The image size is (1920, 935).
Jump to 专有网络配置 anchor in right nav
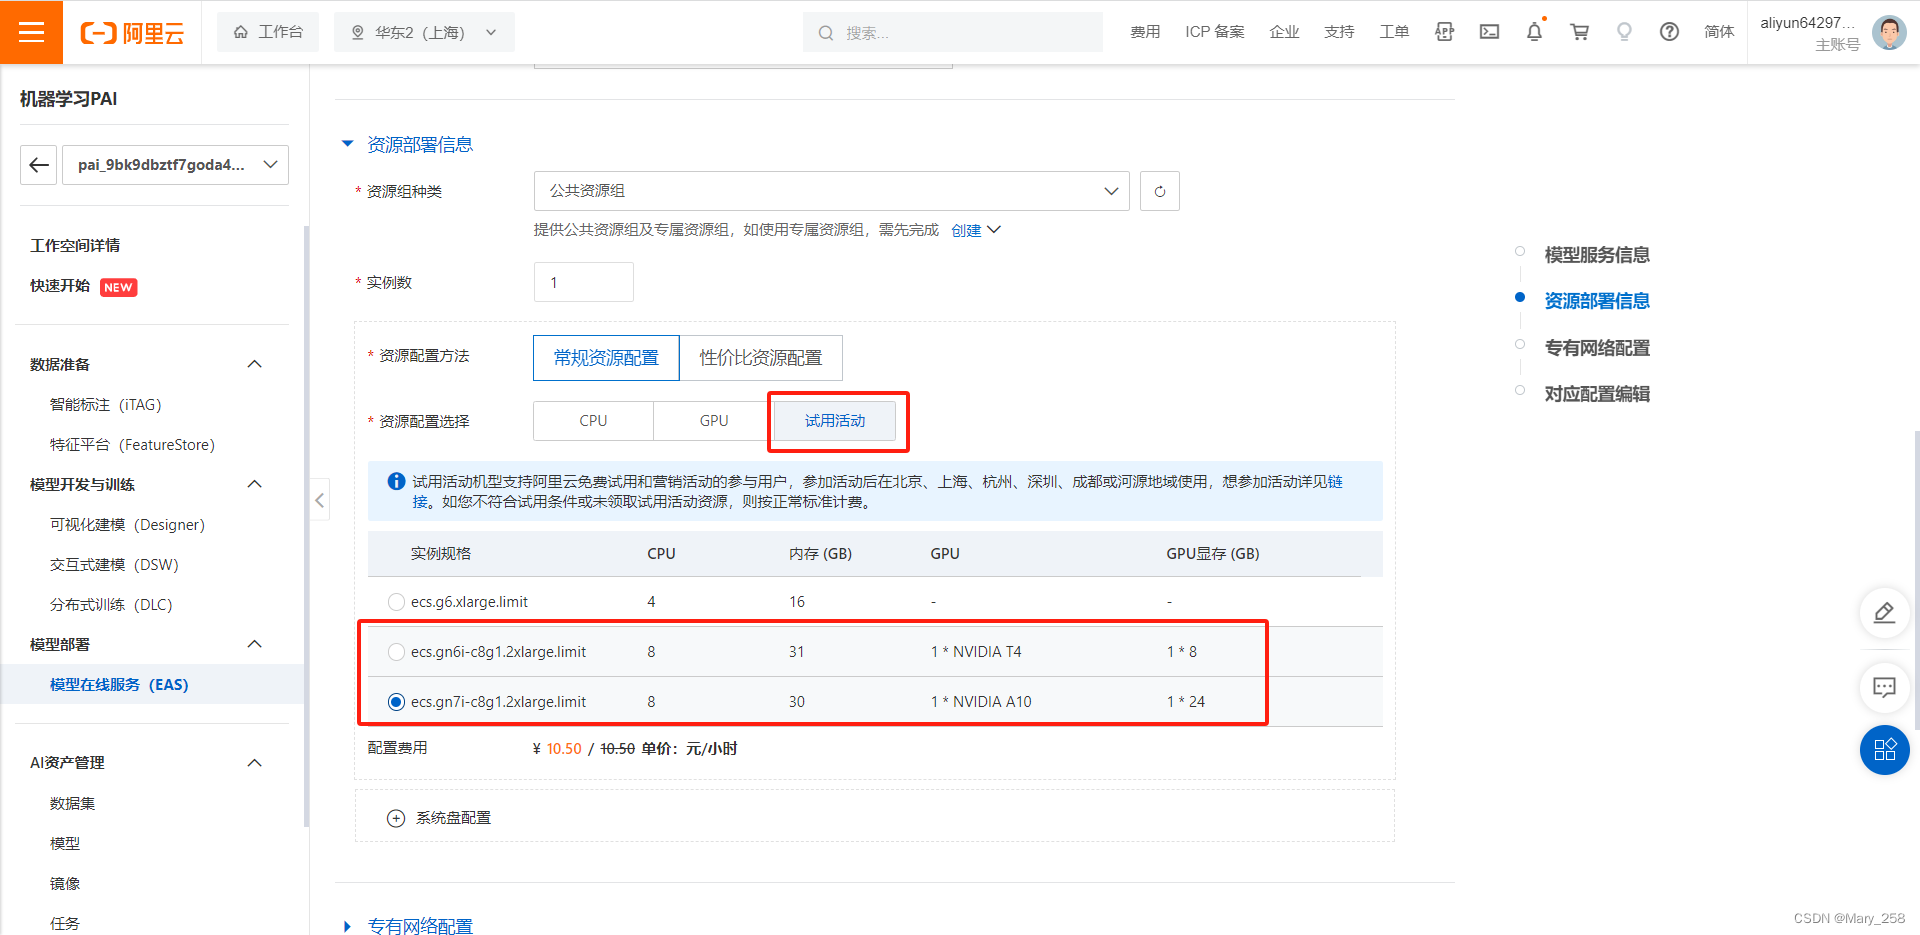(1597, 348)
